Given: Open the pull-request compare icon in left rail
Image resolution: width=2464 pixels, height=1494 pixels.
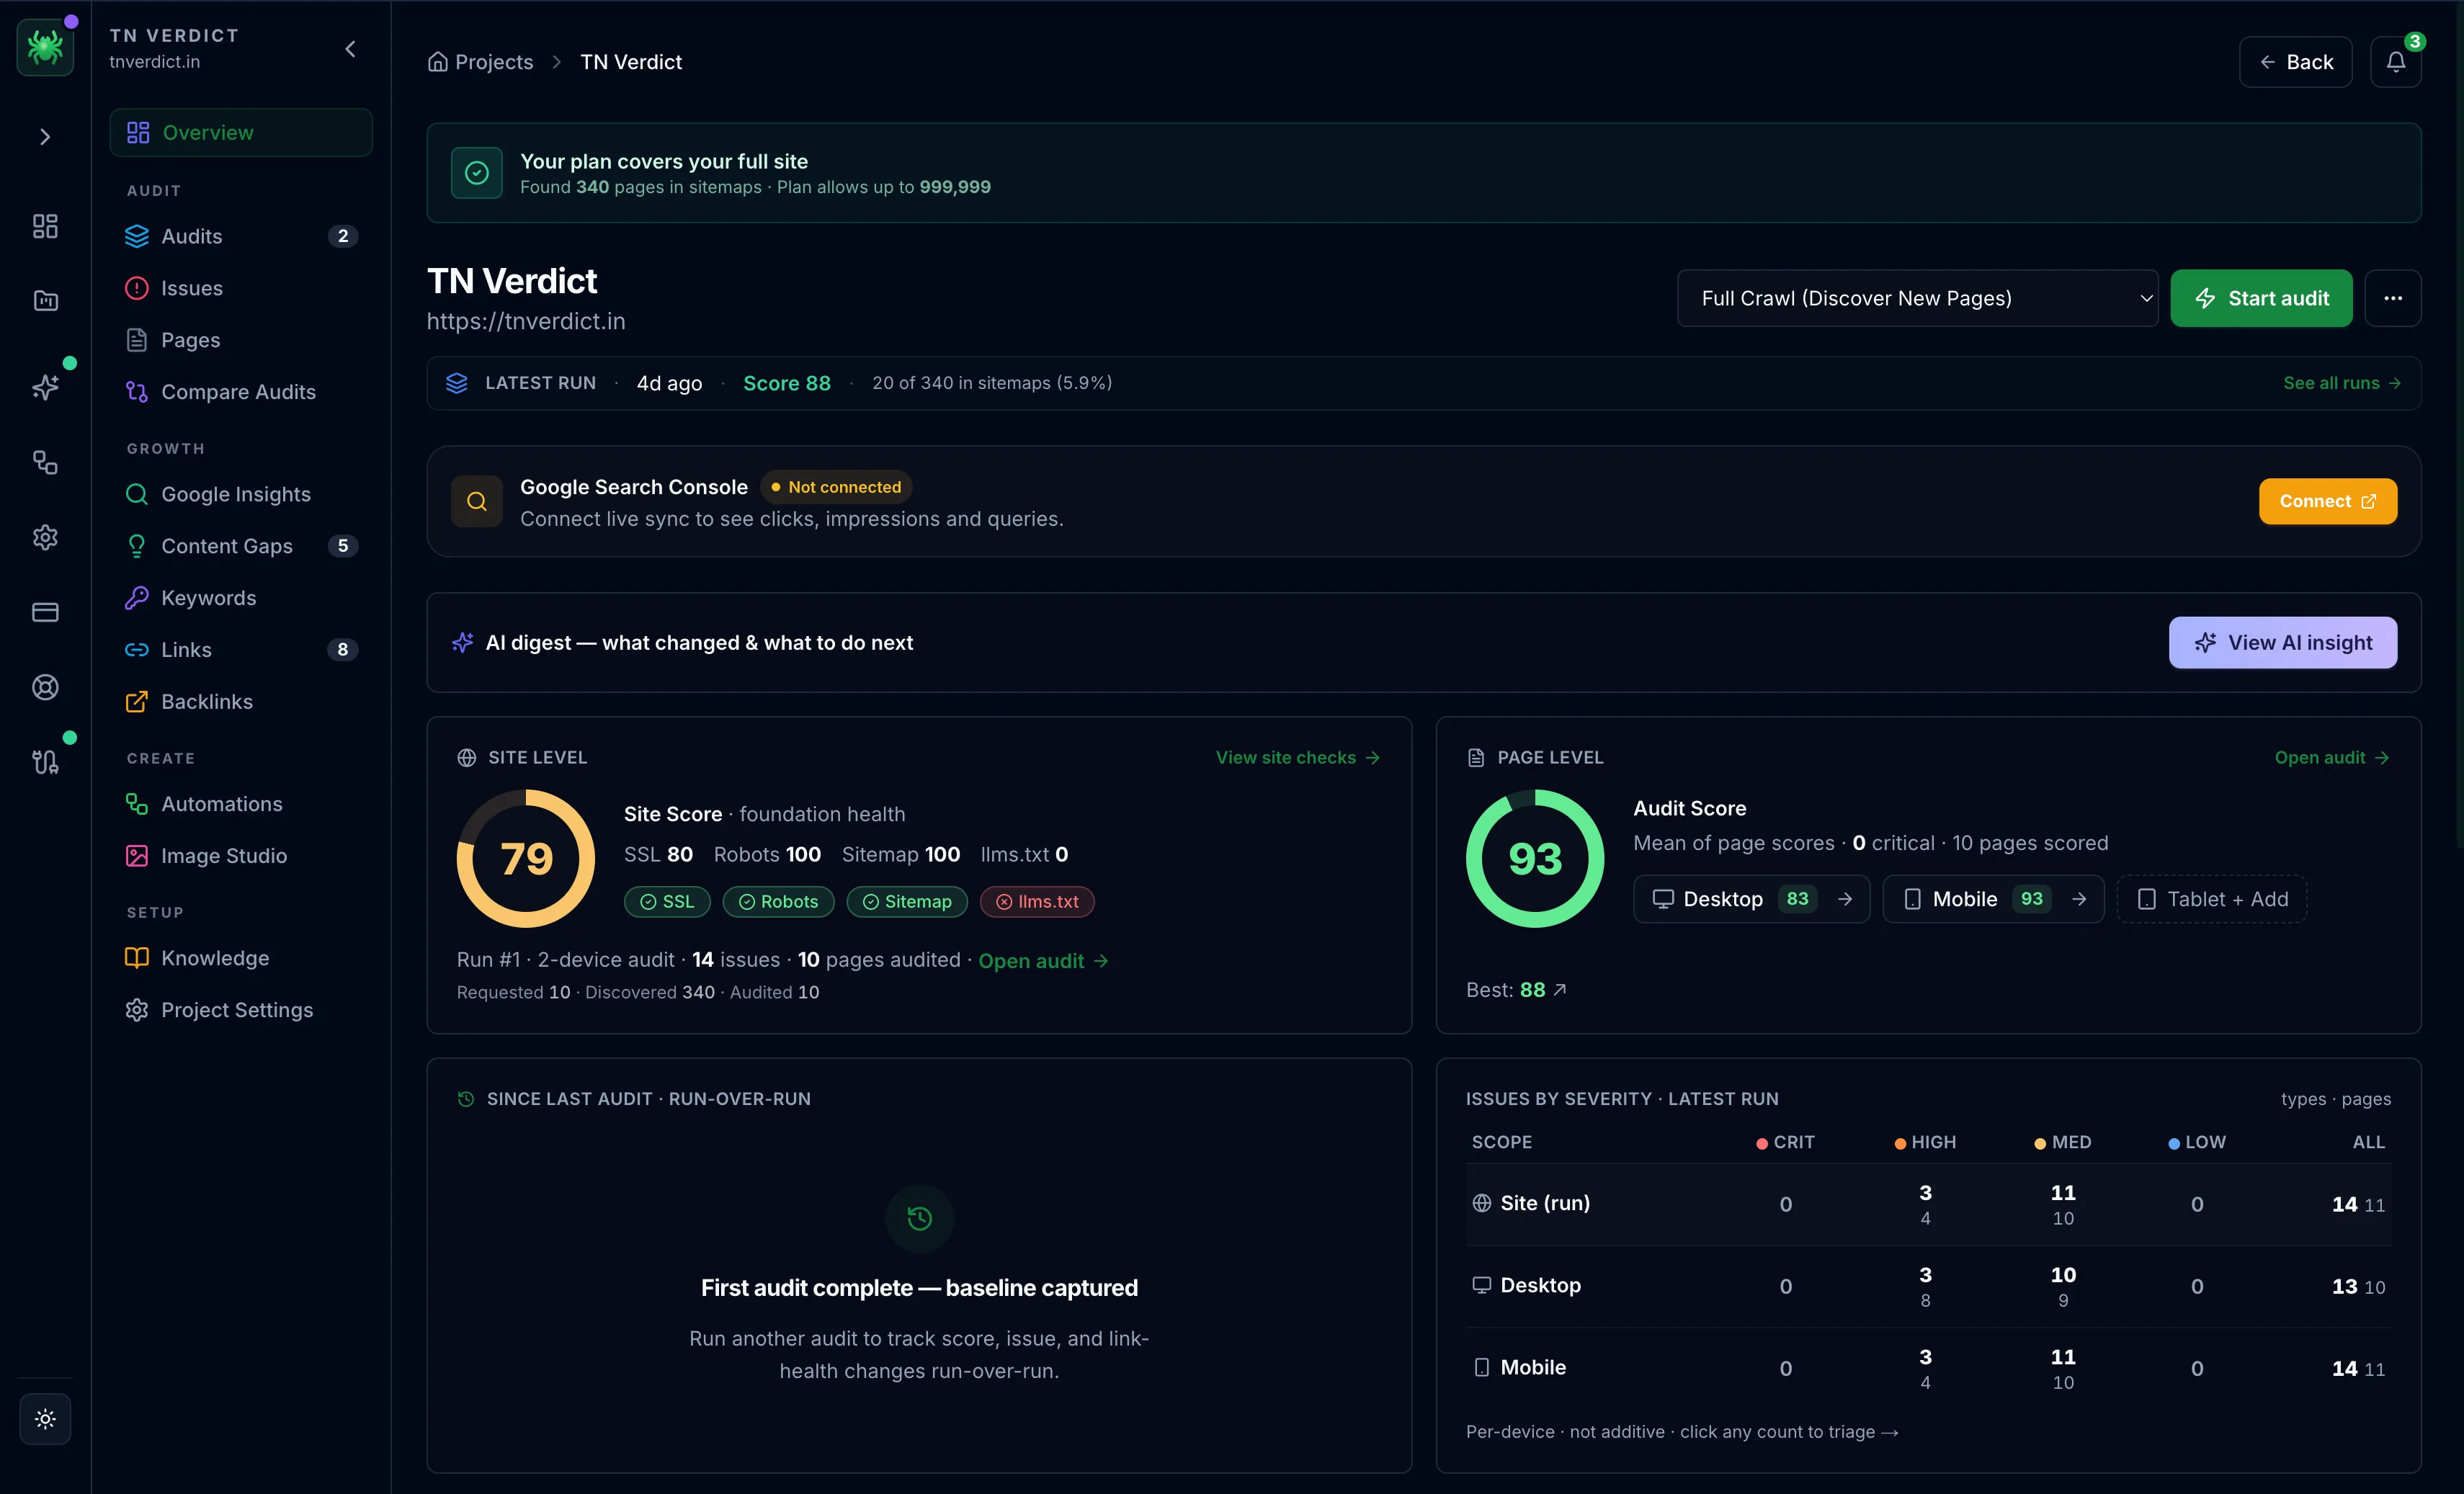Looking at the screenshot, I should [45, 762].
